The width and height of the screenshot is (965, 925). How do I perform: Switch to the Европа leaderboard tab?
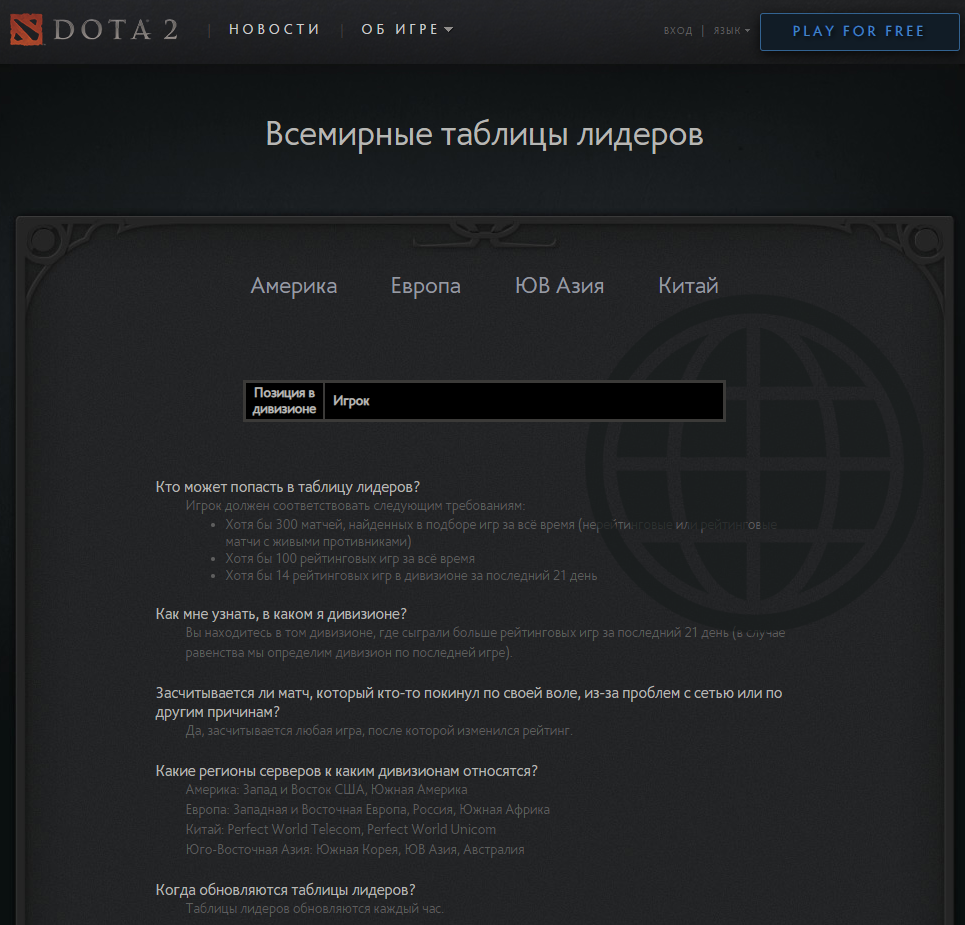(425, 285)
